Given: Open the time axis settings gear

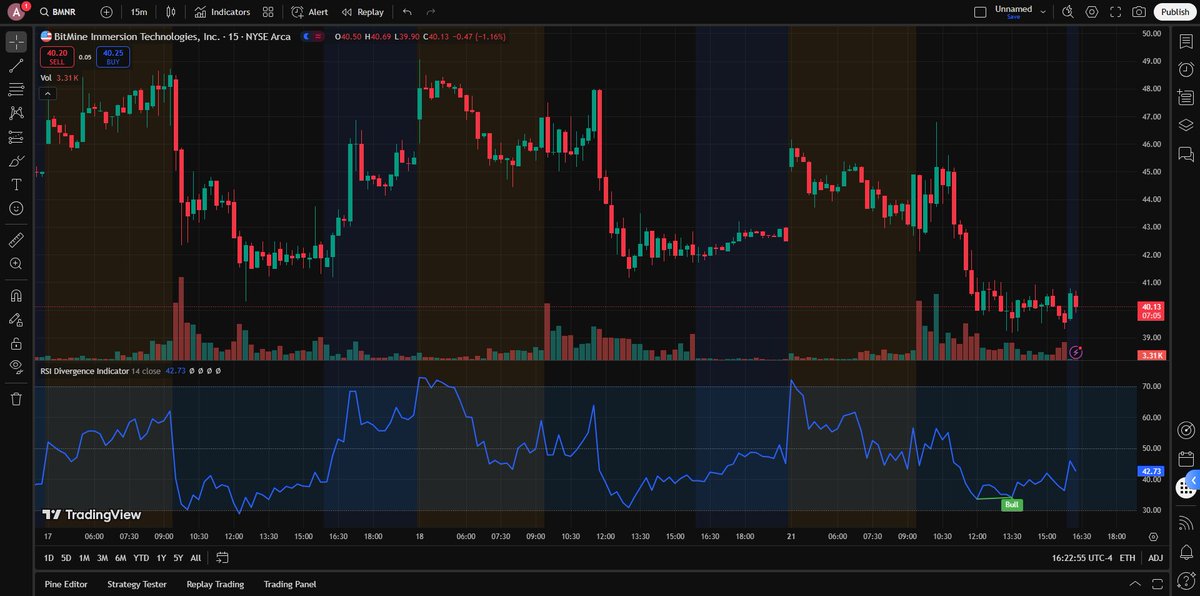Looking at the screenshot, I should (1153, 537).
